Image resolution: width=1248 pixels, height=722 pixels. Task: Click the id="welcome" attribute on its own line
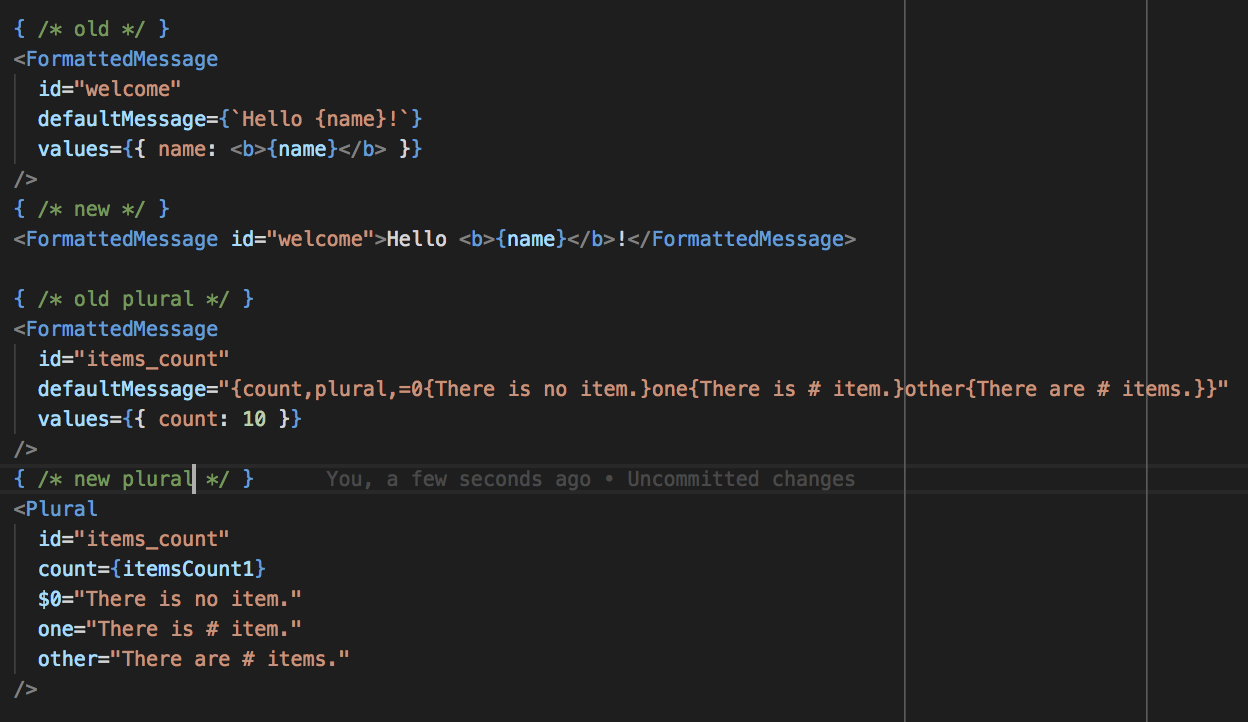point(109,89)
